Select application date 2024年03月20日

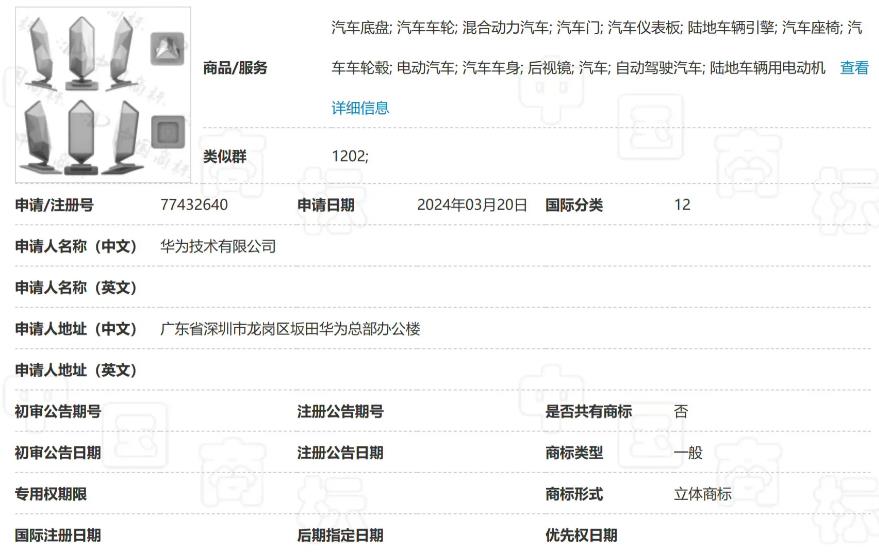tap(472, 205)
